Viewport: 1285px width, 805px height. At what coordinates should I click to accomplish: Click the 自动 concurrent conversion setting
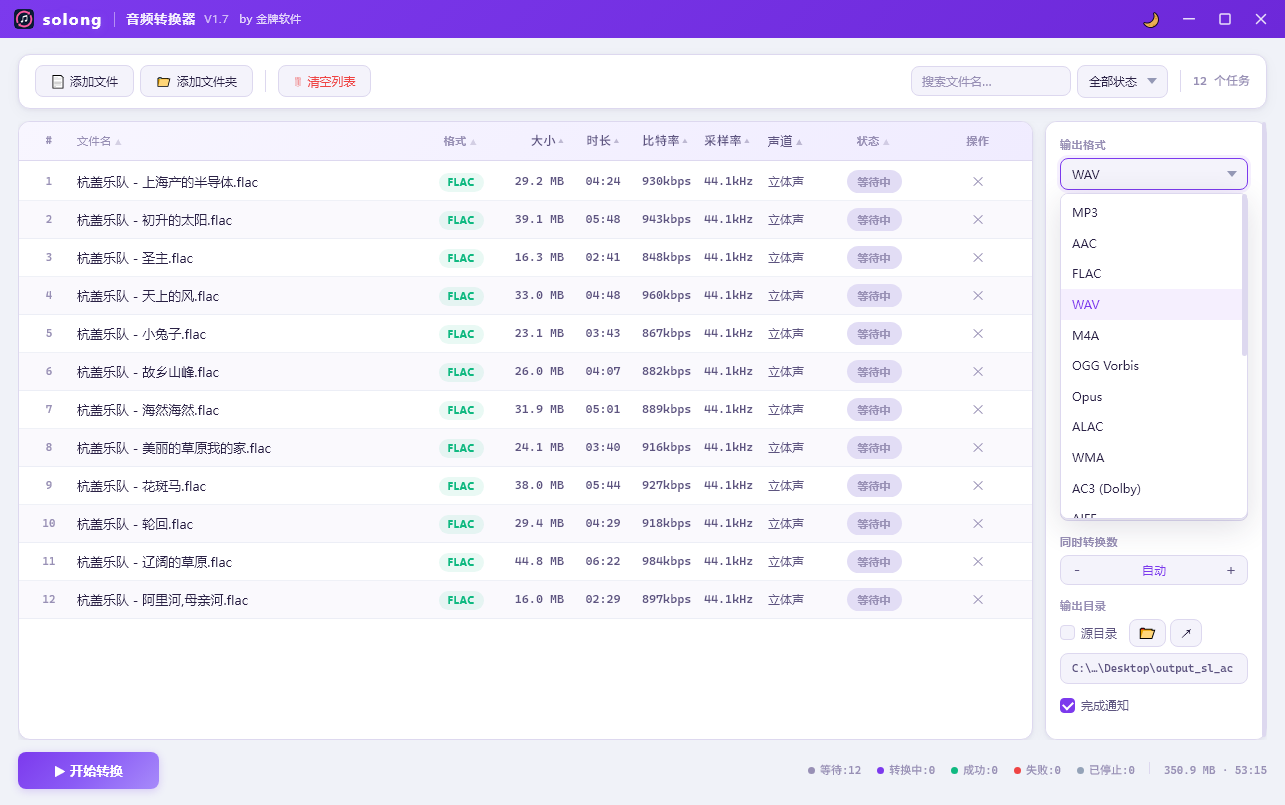[1153, 570]
